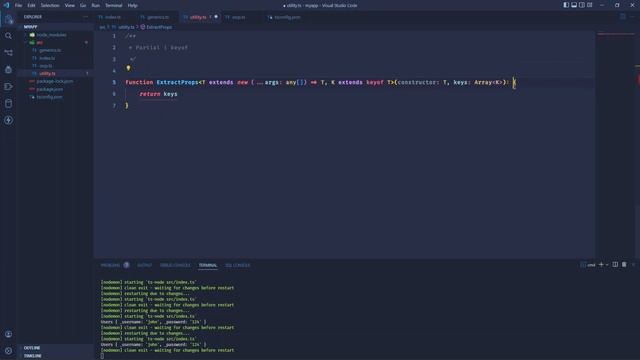Image resolution: width=640 pixels, height=360 pixels.
Task: Switch to the fourth .ts editor tab
Action: click(x=242, y=17)
